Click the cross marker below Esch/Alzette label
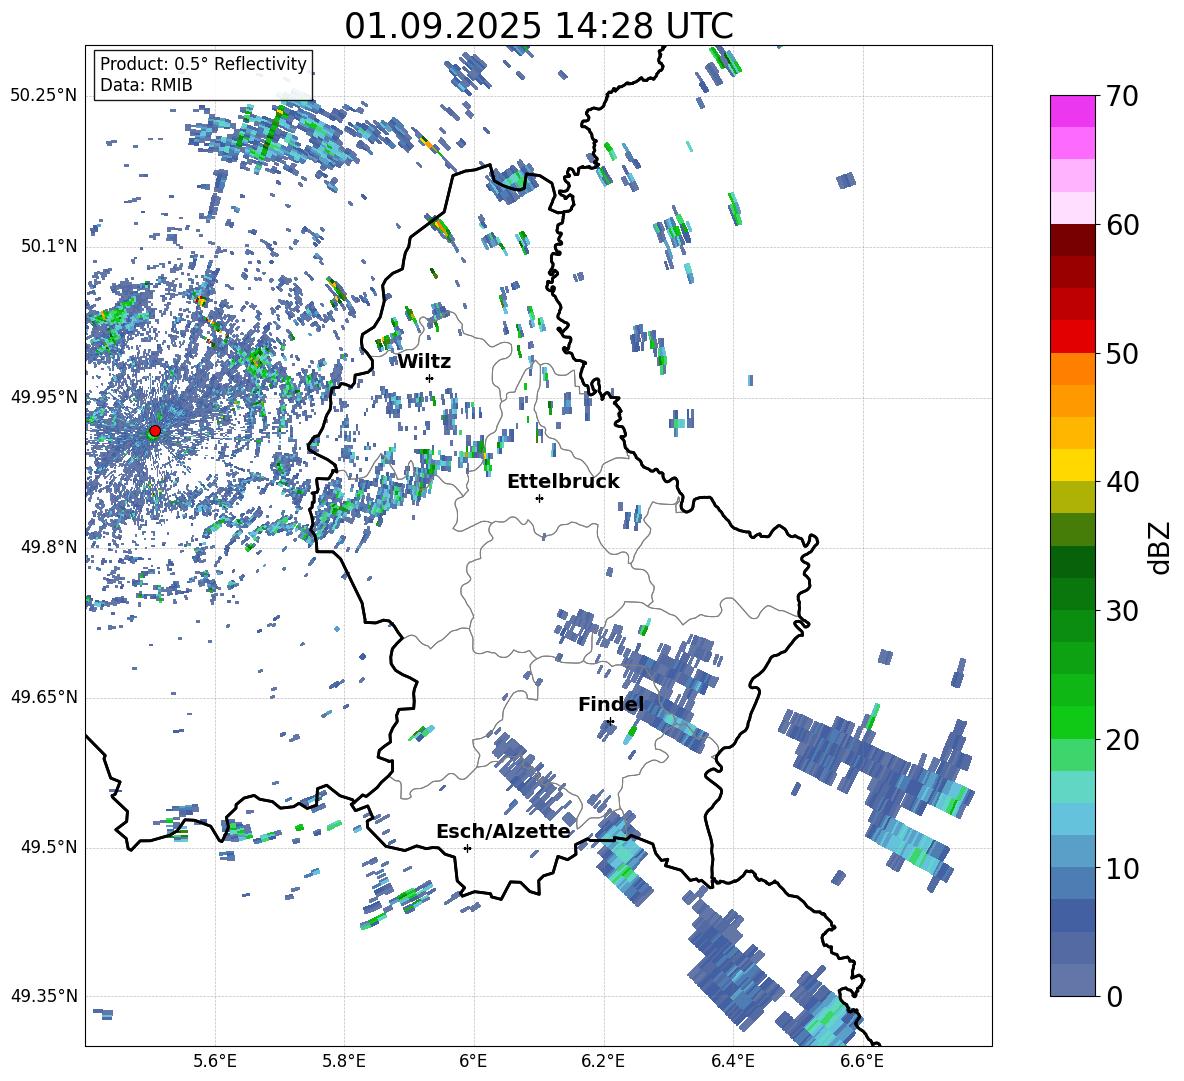The height and width of the screenshot is (1081, 1184). pos(467,848)
